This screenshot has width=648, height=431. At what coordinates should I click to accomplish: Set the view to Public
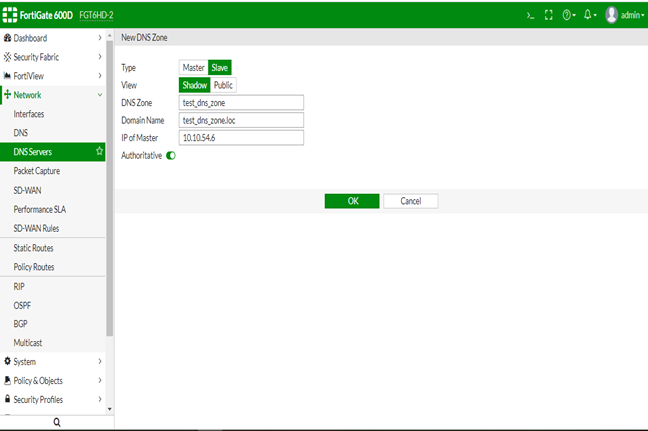click(x=223, y=85)
